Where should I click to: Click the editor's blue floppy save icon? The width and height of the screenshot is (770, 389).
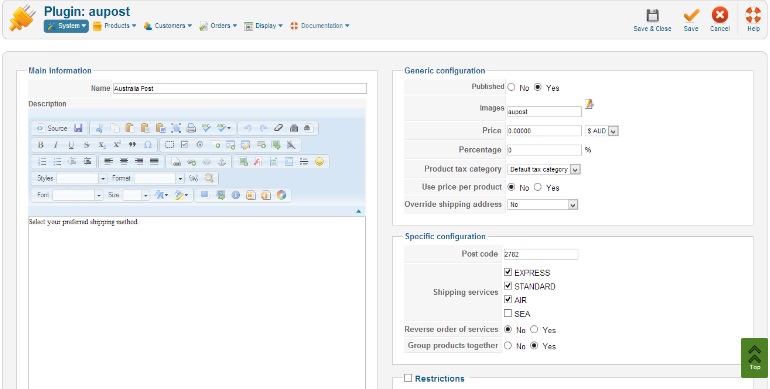[x=78, y=128]
